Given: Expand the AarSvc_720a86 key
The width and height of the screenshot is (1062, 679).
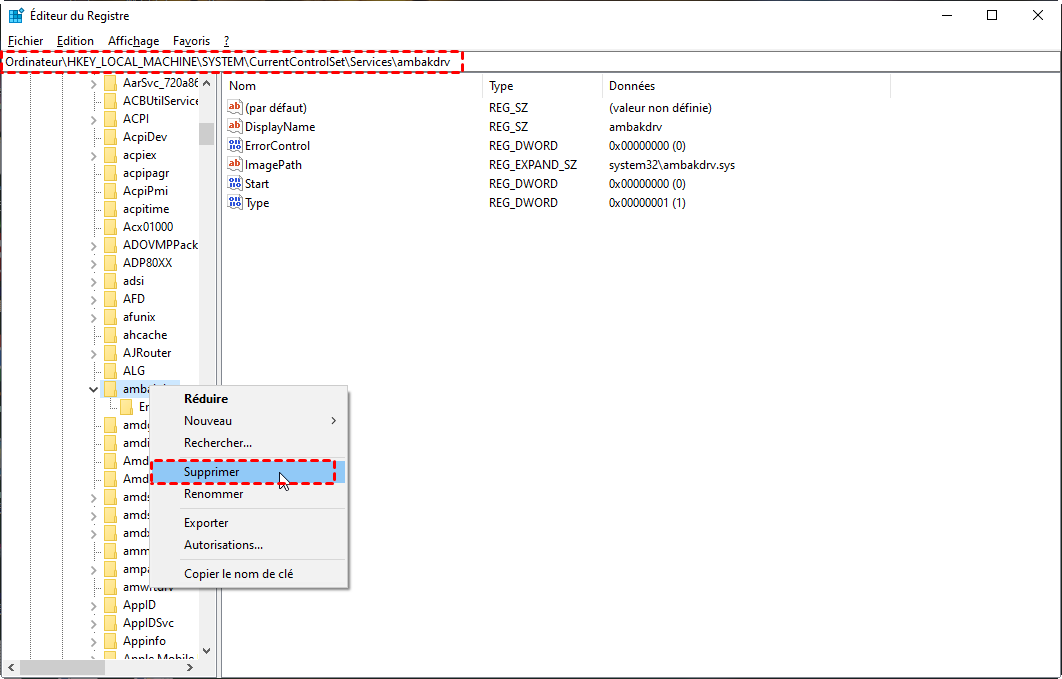Looking at the screenshot, I should pos(93,84).
